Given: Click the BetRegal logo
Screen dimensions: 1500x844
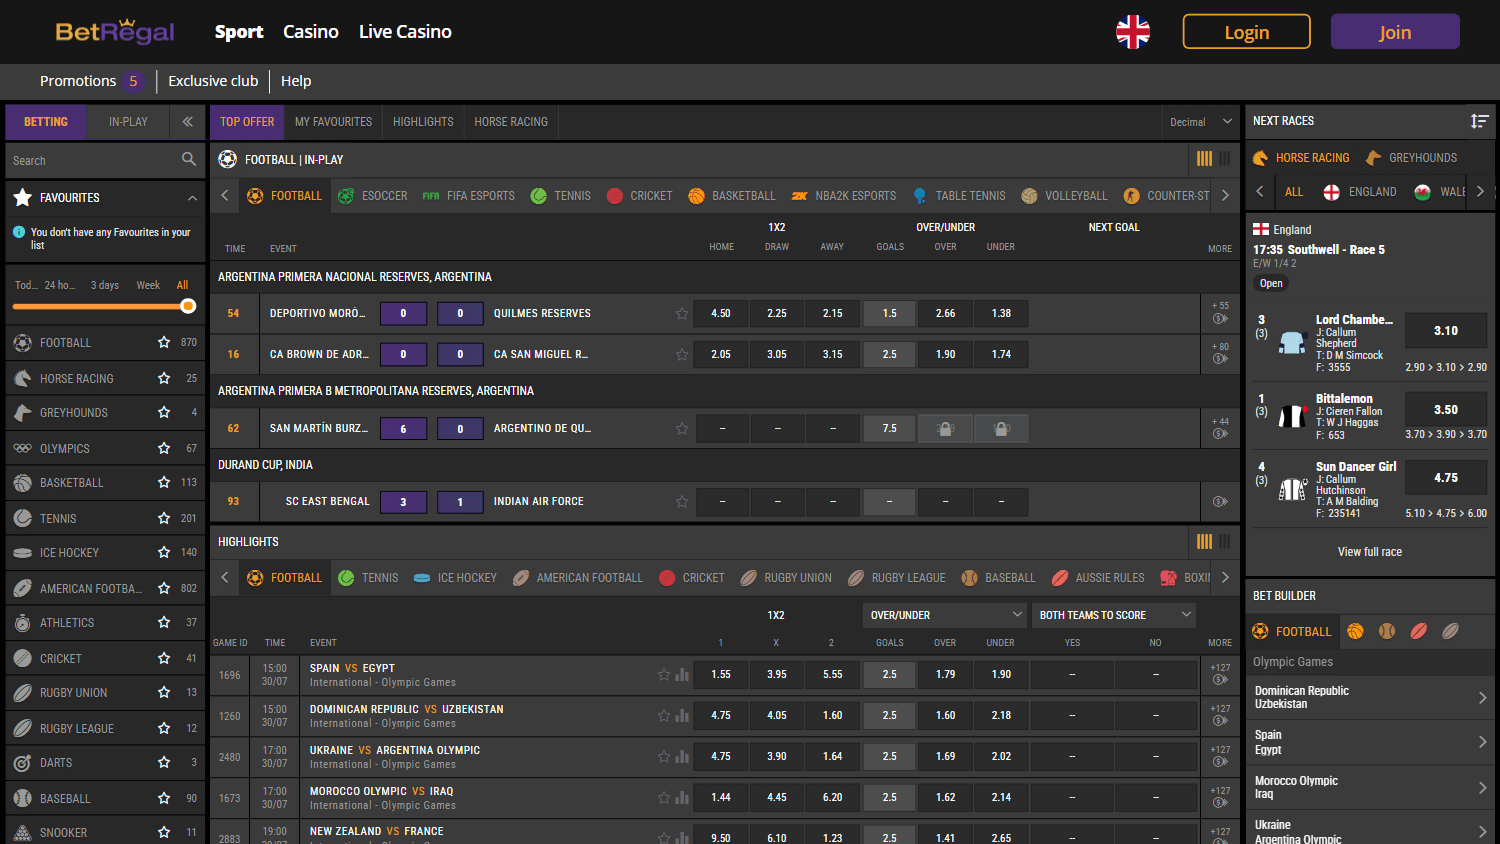Looking at the screenshot, I should tap(115, 32).
